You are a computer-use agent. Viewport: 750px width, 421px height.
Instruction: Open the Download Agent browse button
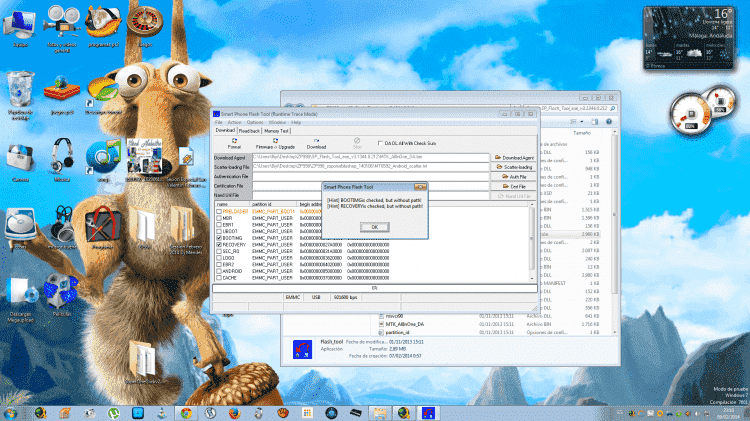click(514, 157)
